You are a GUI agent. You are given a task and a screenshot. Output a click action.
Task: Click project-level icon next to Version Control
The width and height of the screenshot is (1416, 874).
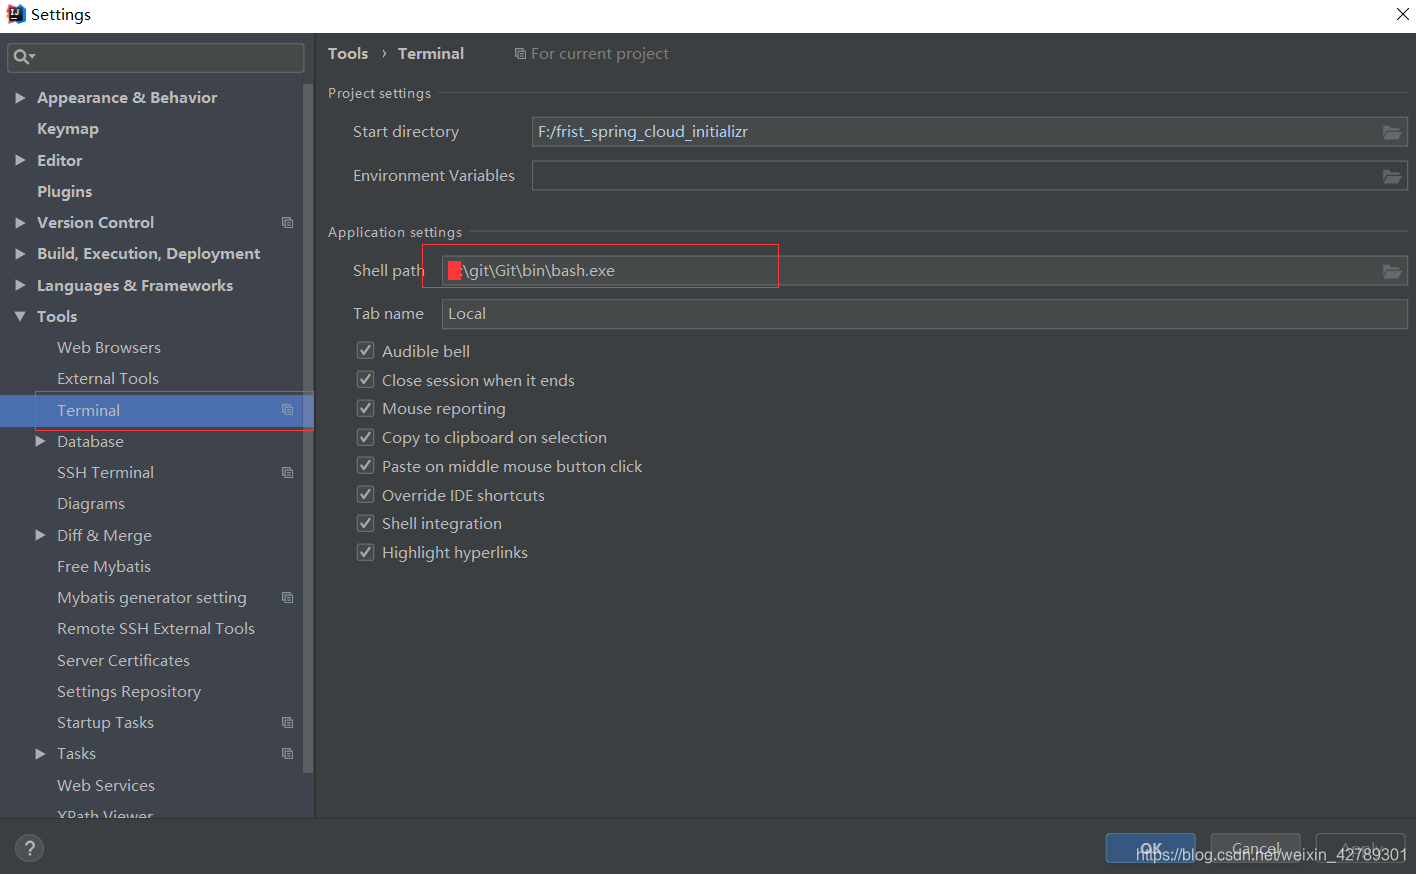click(x=288, y=223)
